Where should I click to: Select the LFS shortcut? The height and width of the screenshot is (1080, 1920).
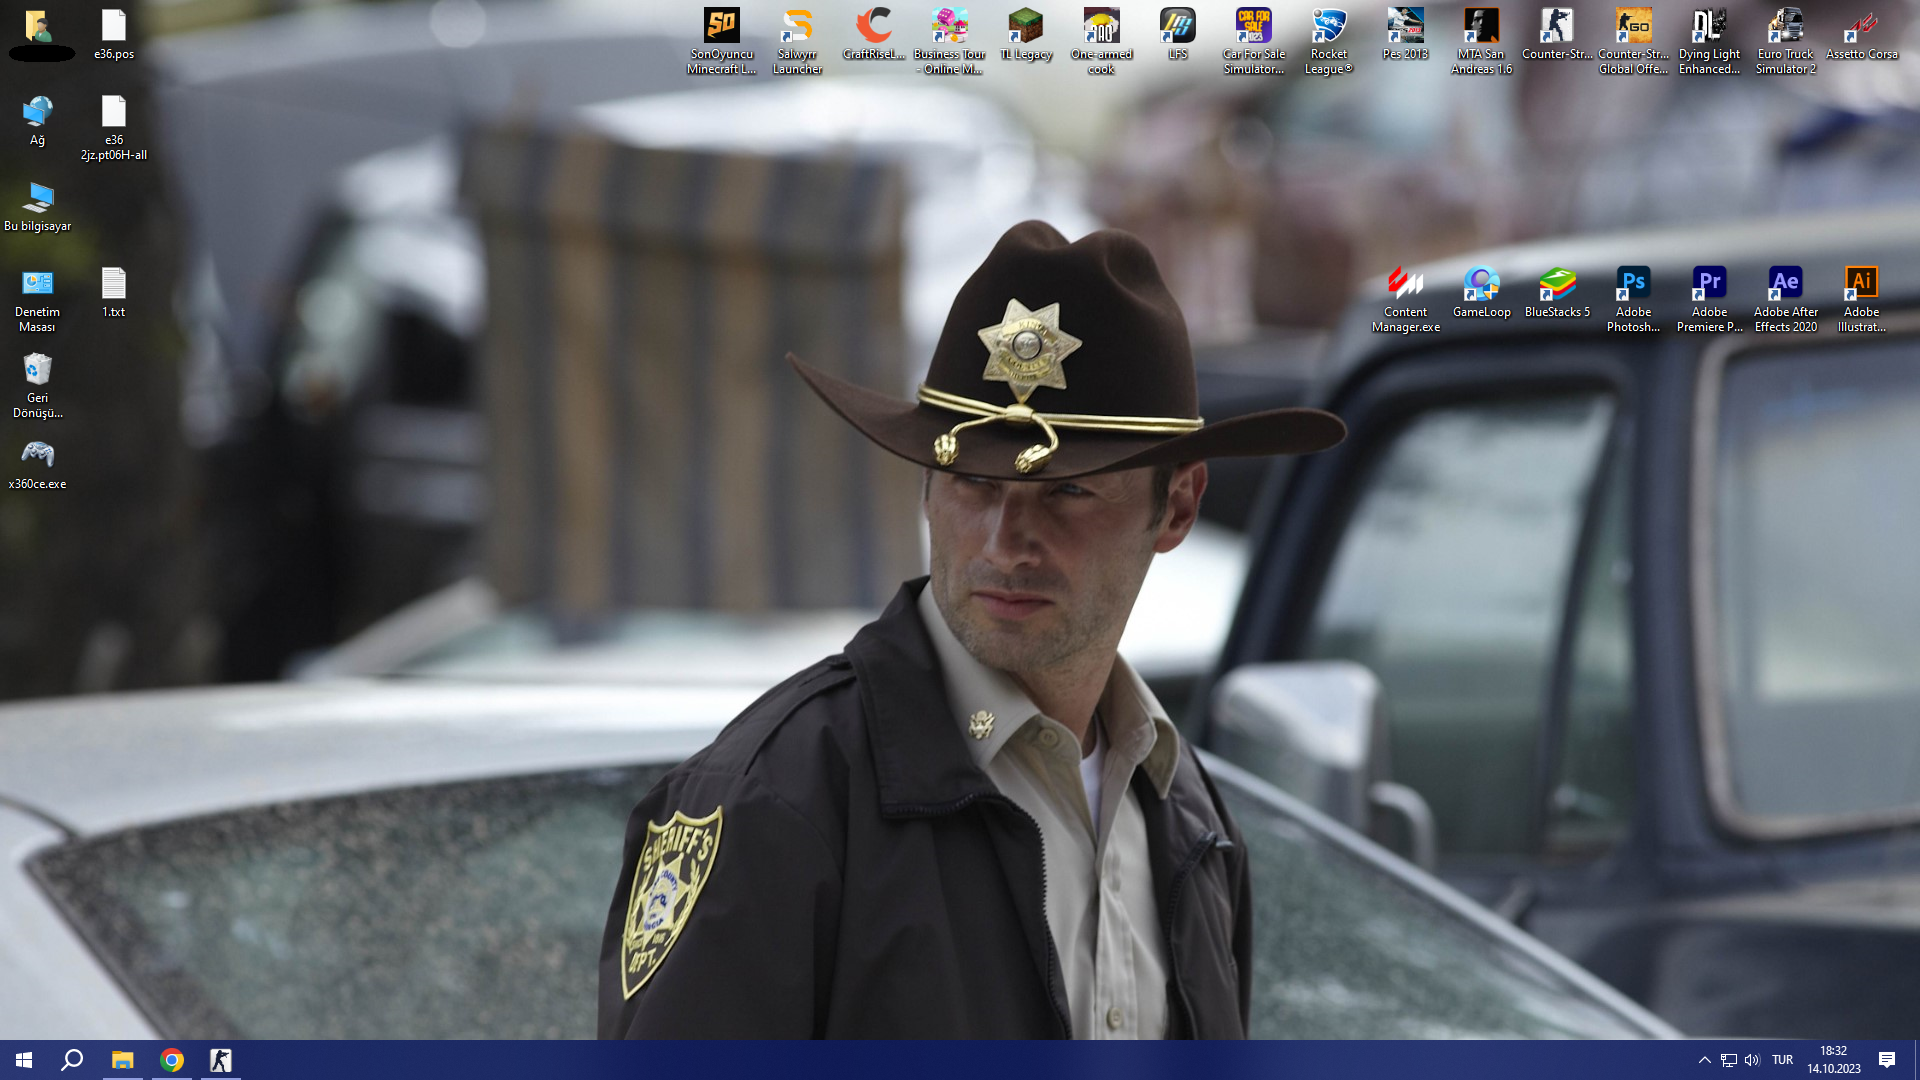[x=1178, y=35]
